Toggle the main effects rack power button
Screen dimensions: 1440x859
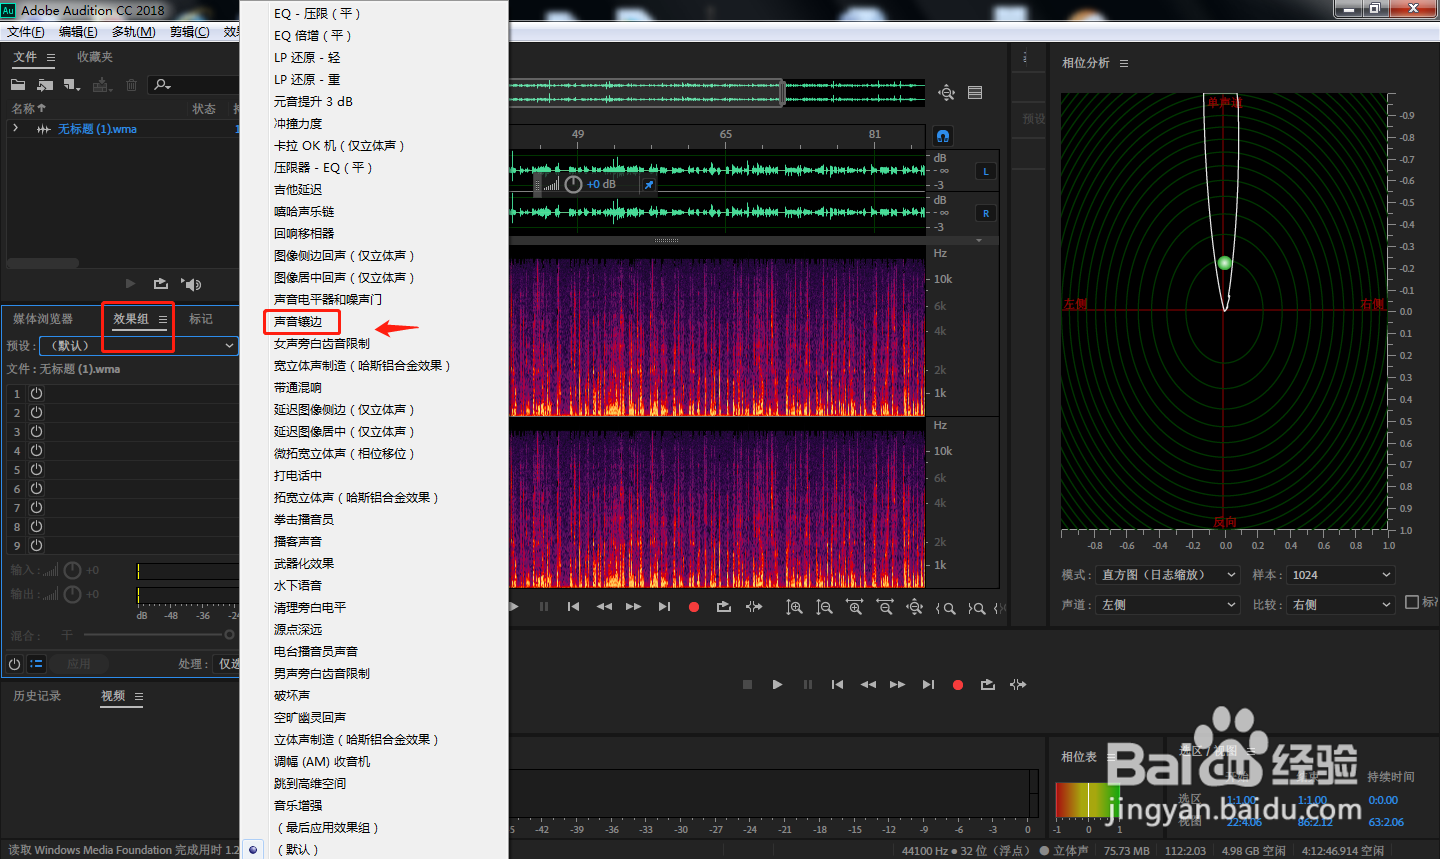[x=14, y=663]
